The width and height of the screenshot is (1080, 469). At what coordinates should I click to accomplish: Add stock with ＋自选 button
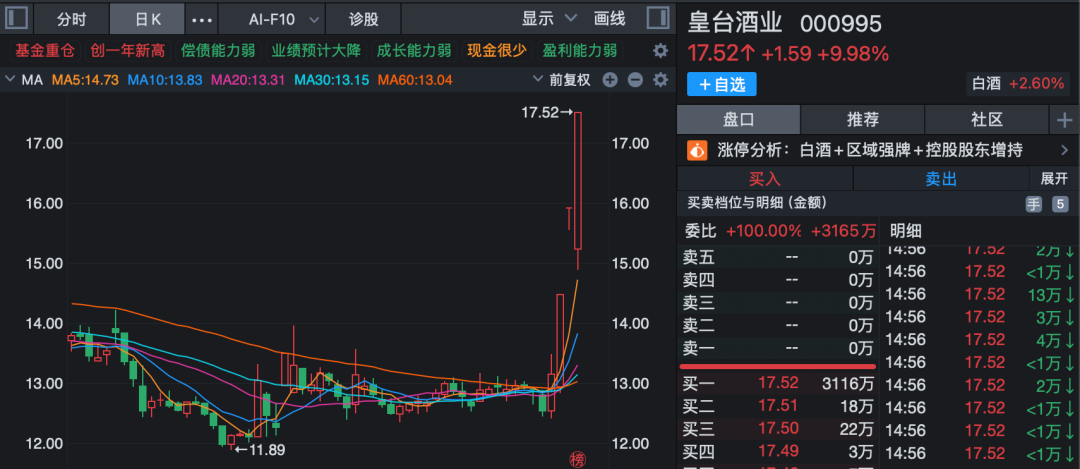(x=721, y=85)
